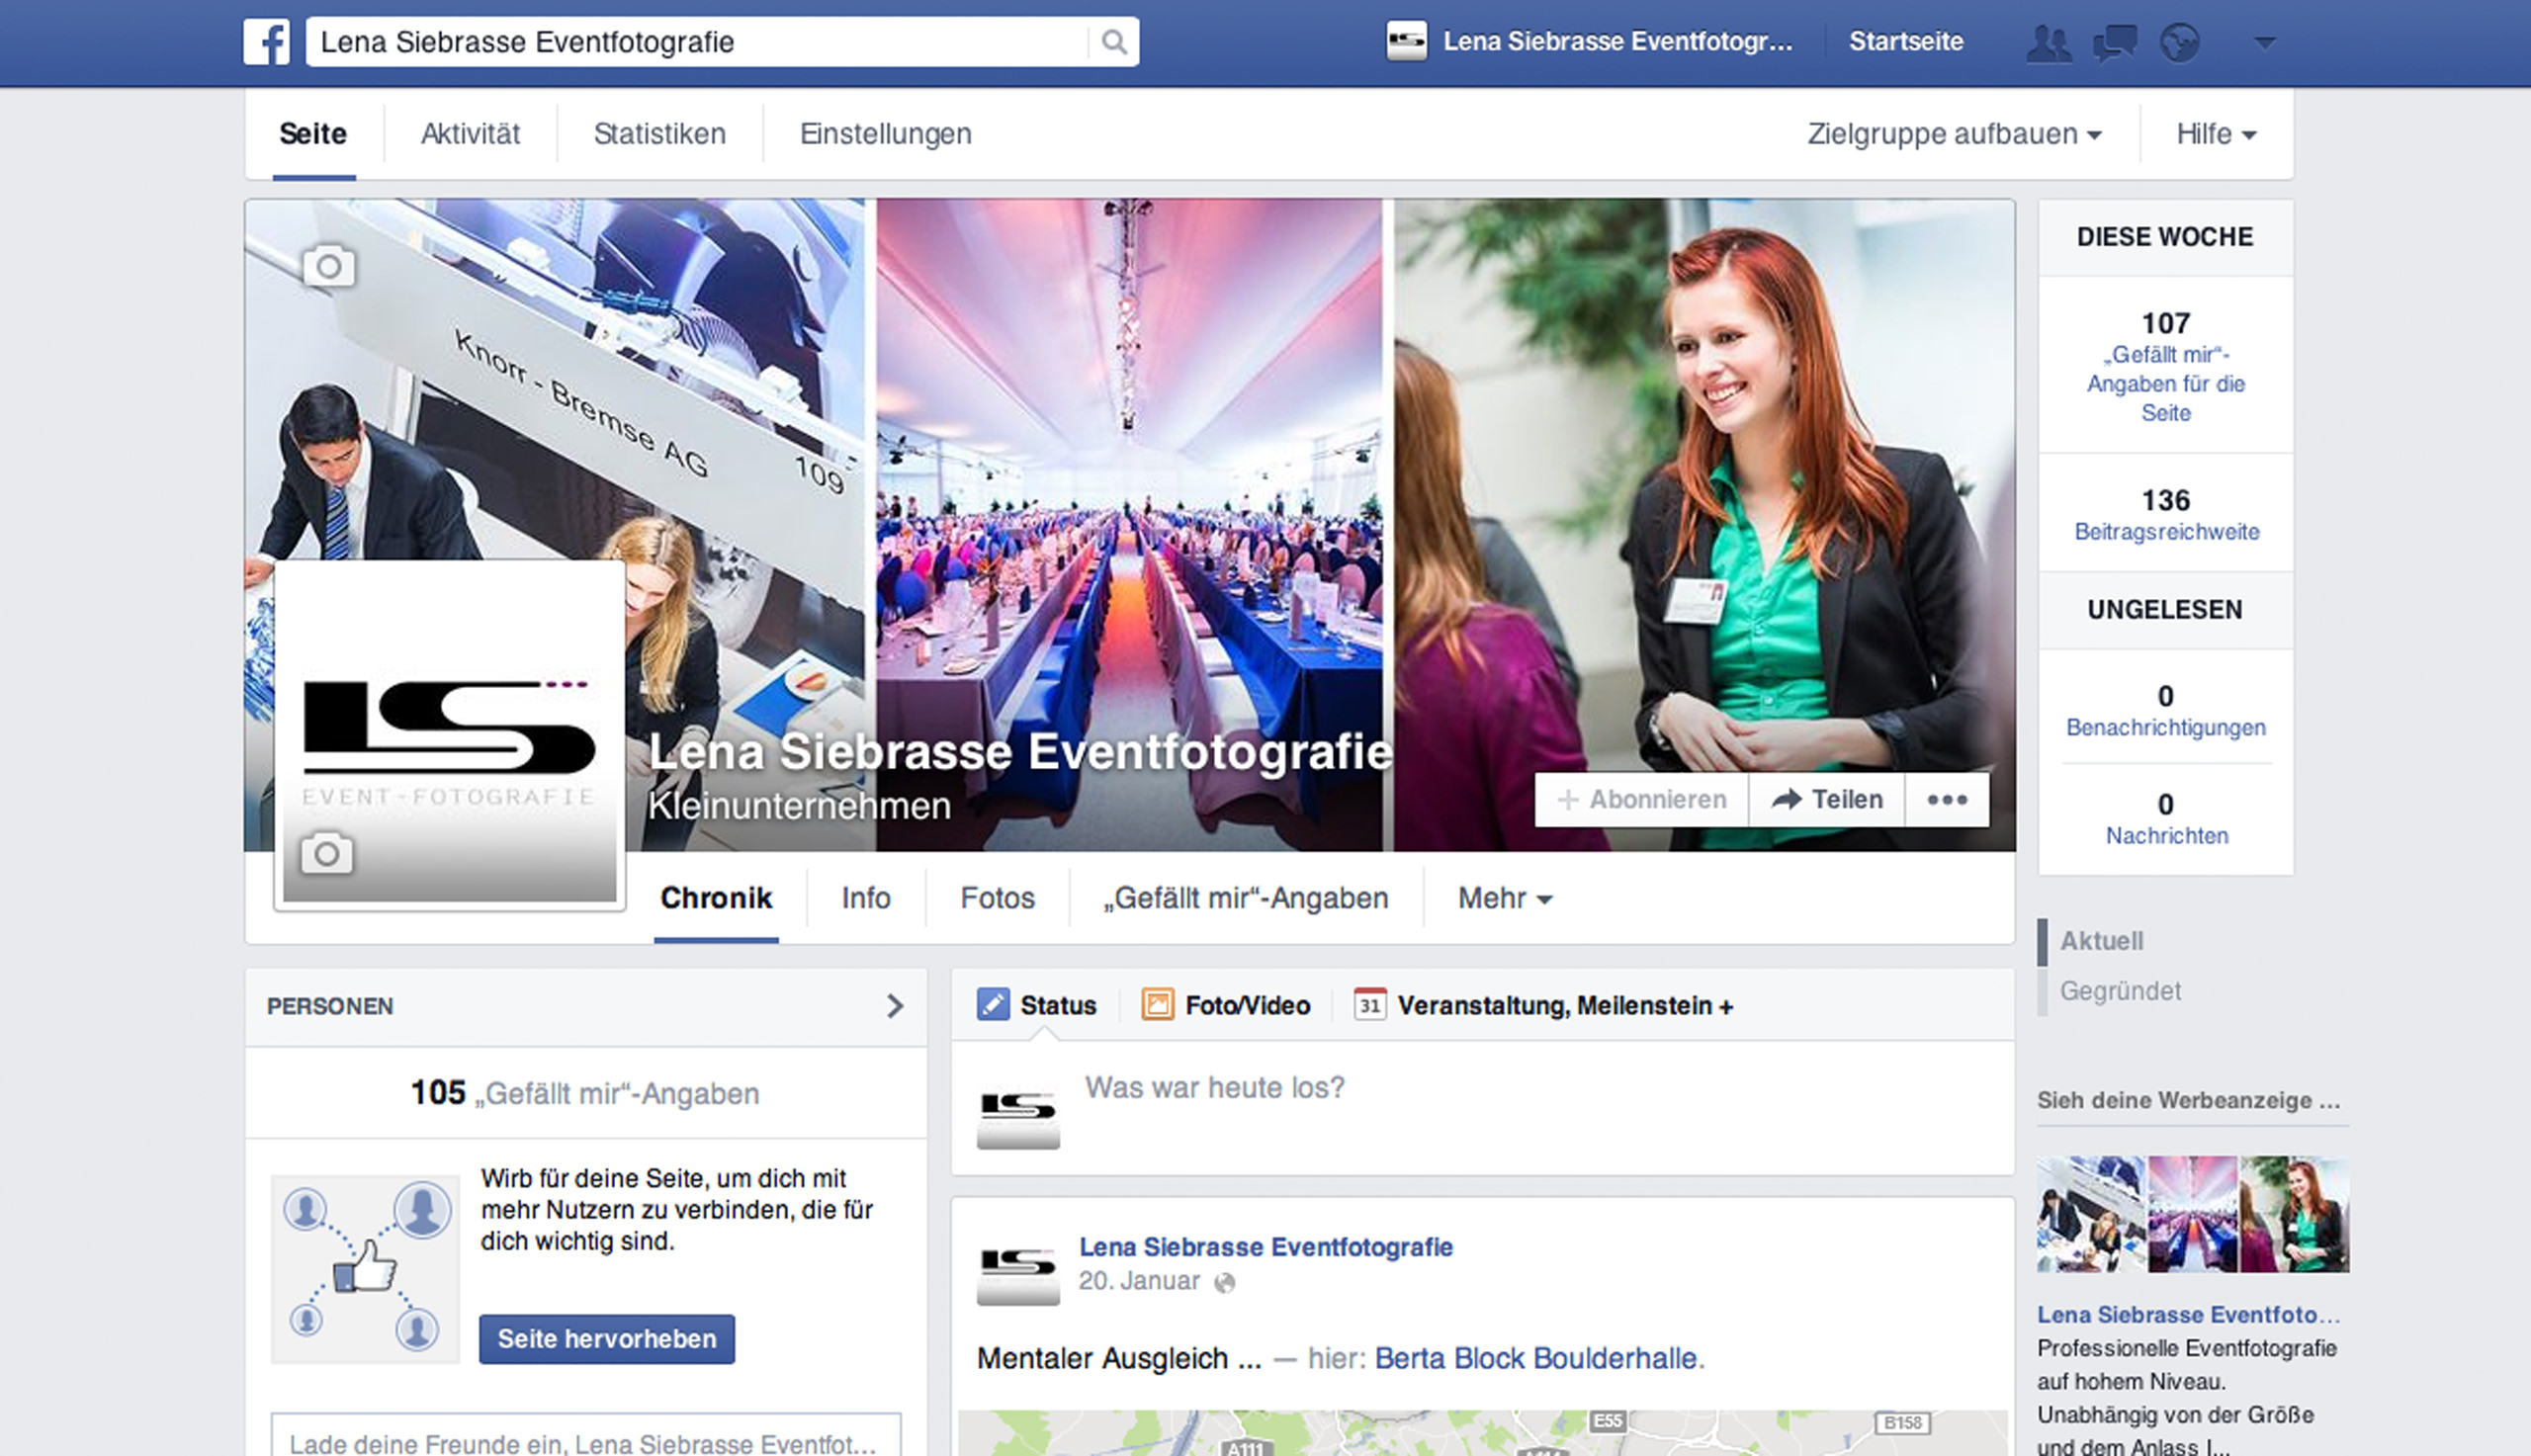
Task: Expand the Personen section chevron
Action: 895,1006
